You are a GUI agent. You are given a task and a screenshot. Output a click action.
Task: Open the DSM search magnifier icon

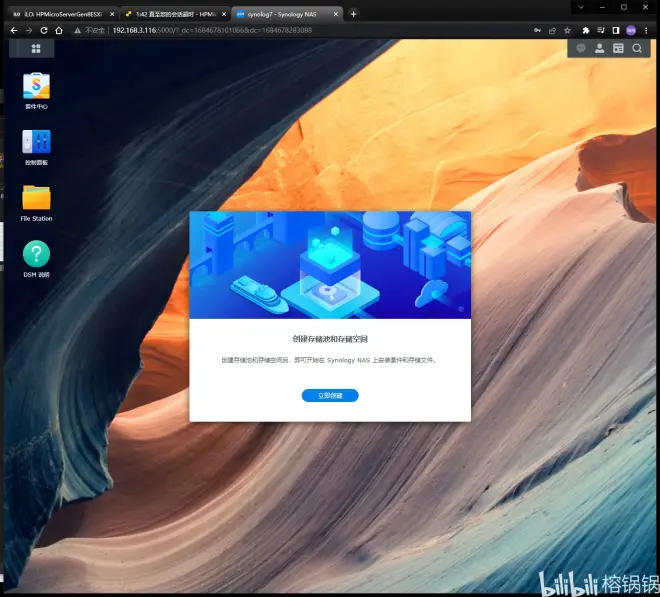637,48
